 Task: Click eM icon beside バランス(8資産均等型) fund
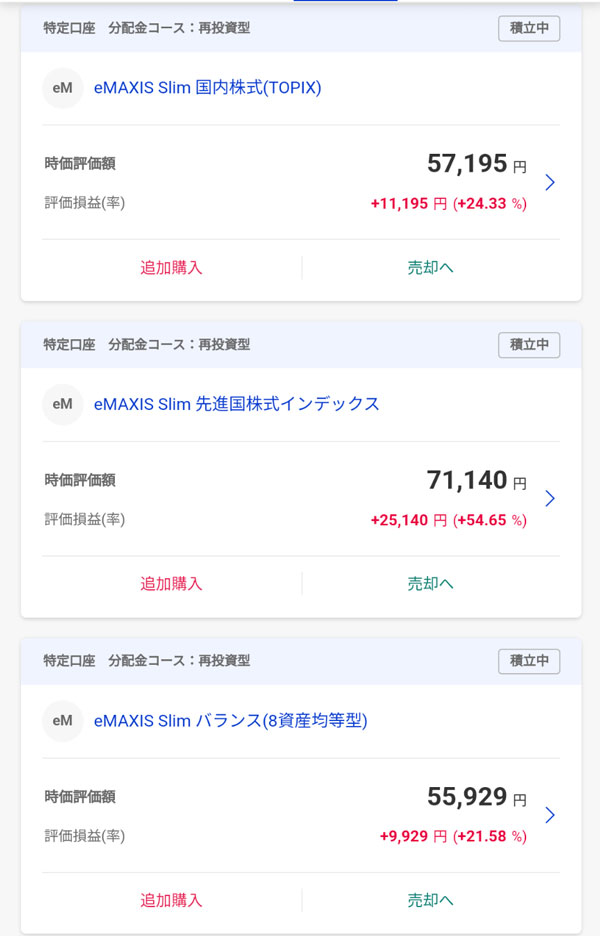pos(62,721)
